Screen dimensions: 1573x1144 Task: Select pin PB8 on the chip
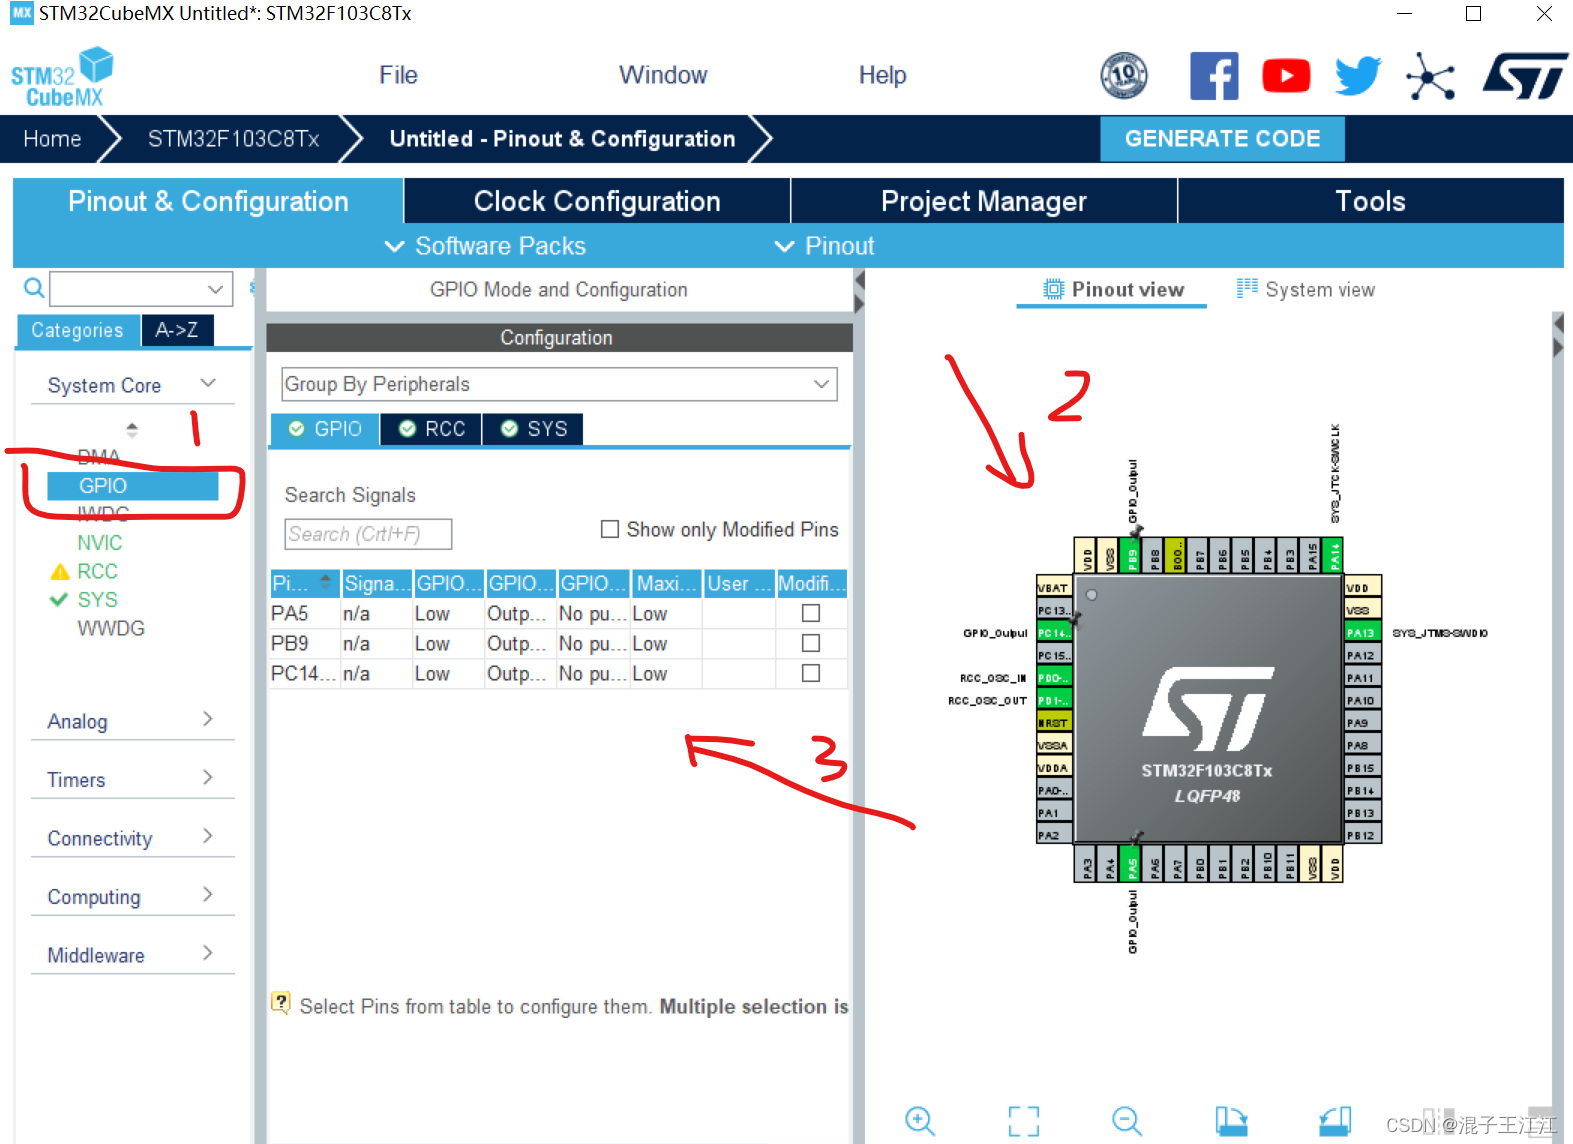point(1155,555)
